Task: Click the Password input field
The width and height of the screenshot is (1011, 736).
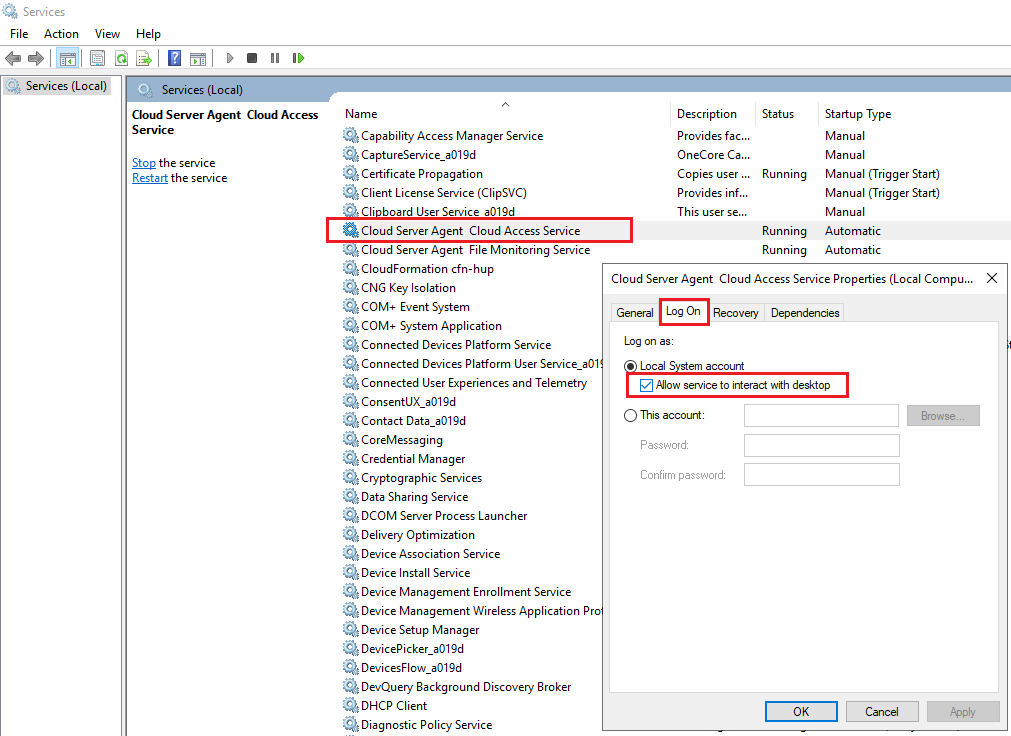Action: click(821, 445)
